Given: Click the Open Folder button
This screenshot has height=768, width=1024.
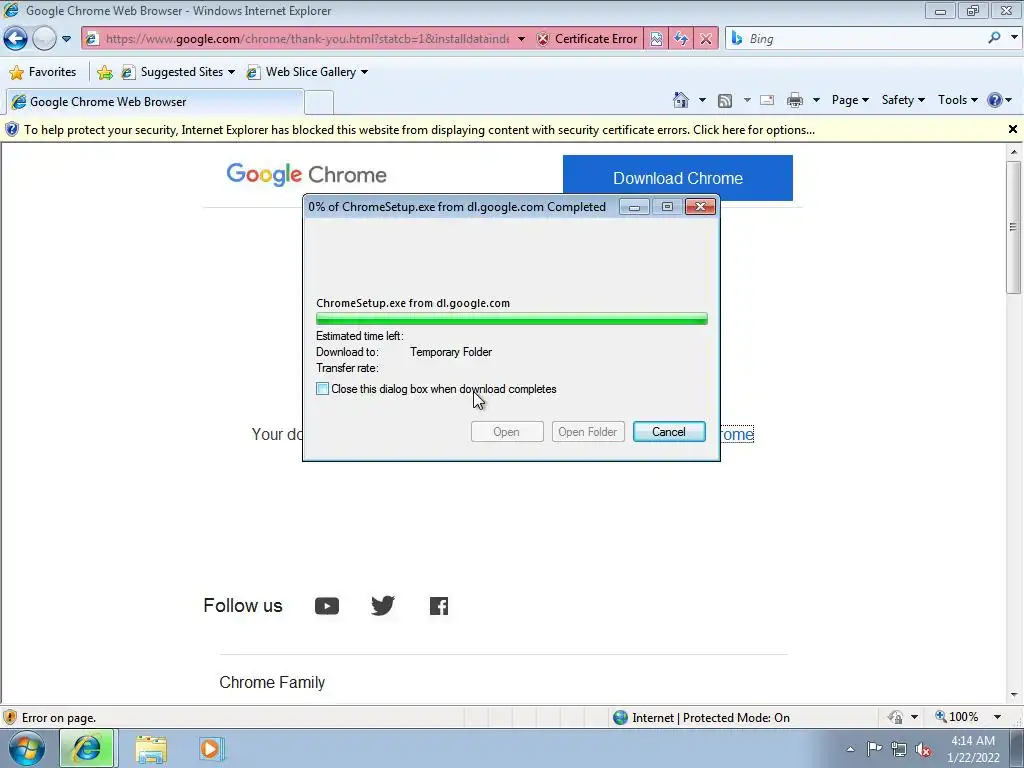Looking at the screenshot, I should pos(588,432).
